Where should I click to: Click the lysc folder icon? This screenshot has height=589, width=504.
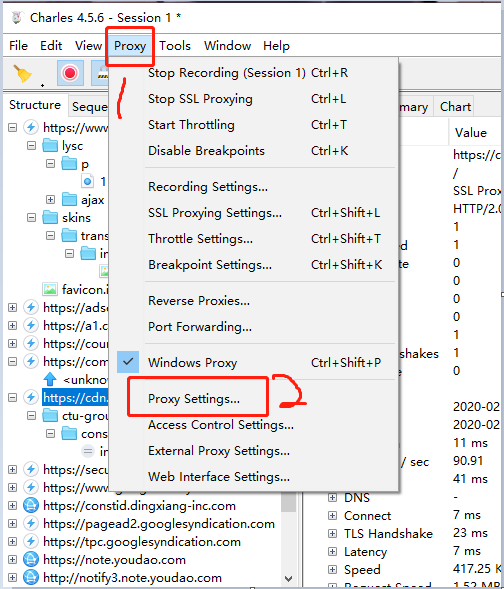pos(50,145)
